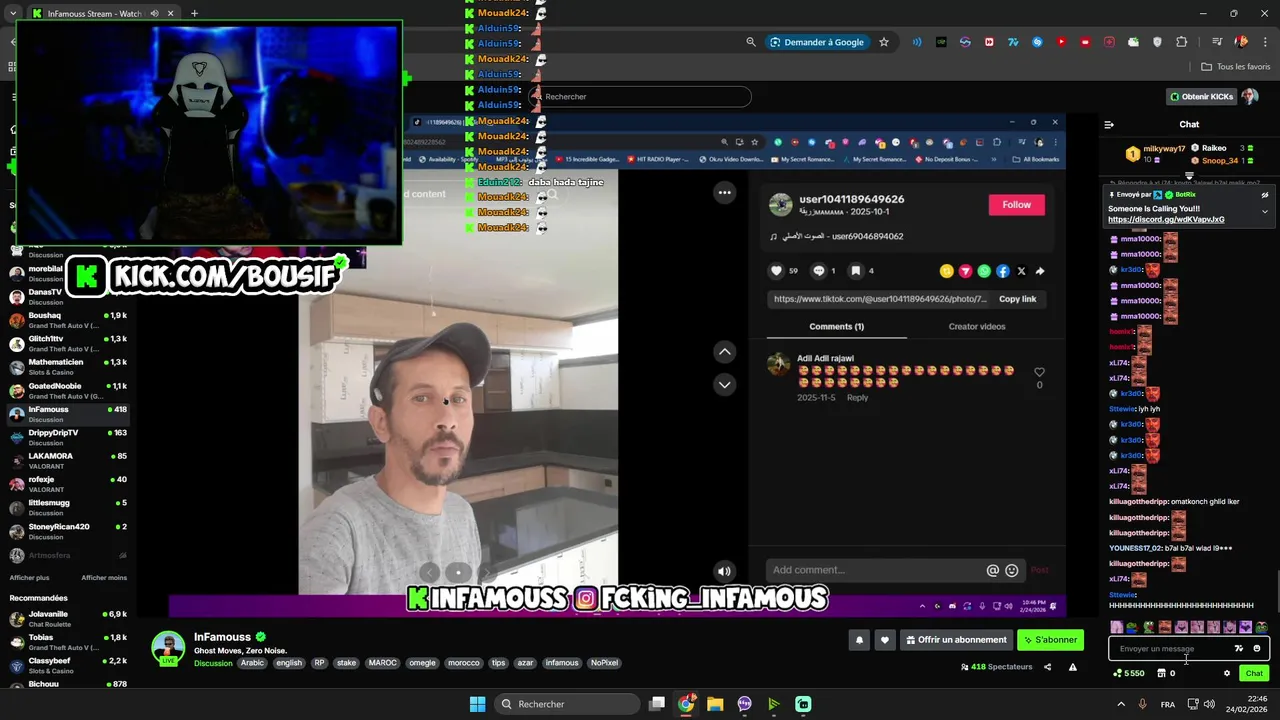
Task: Open emoji icon in TikTok comment box
Action: (x=1012, y=570)
